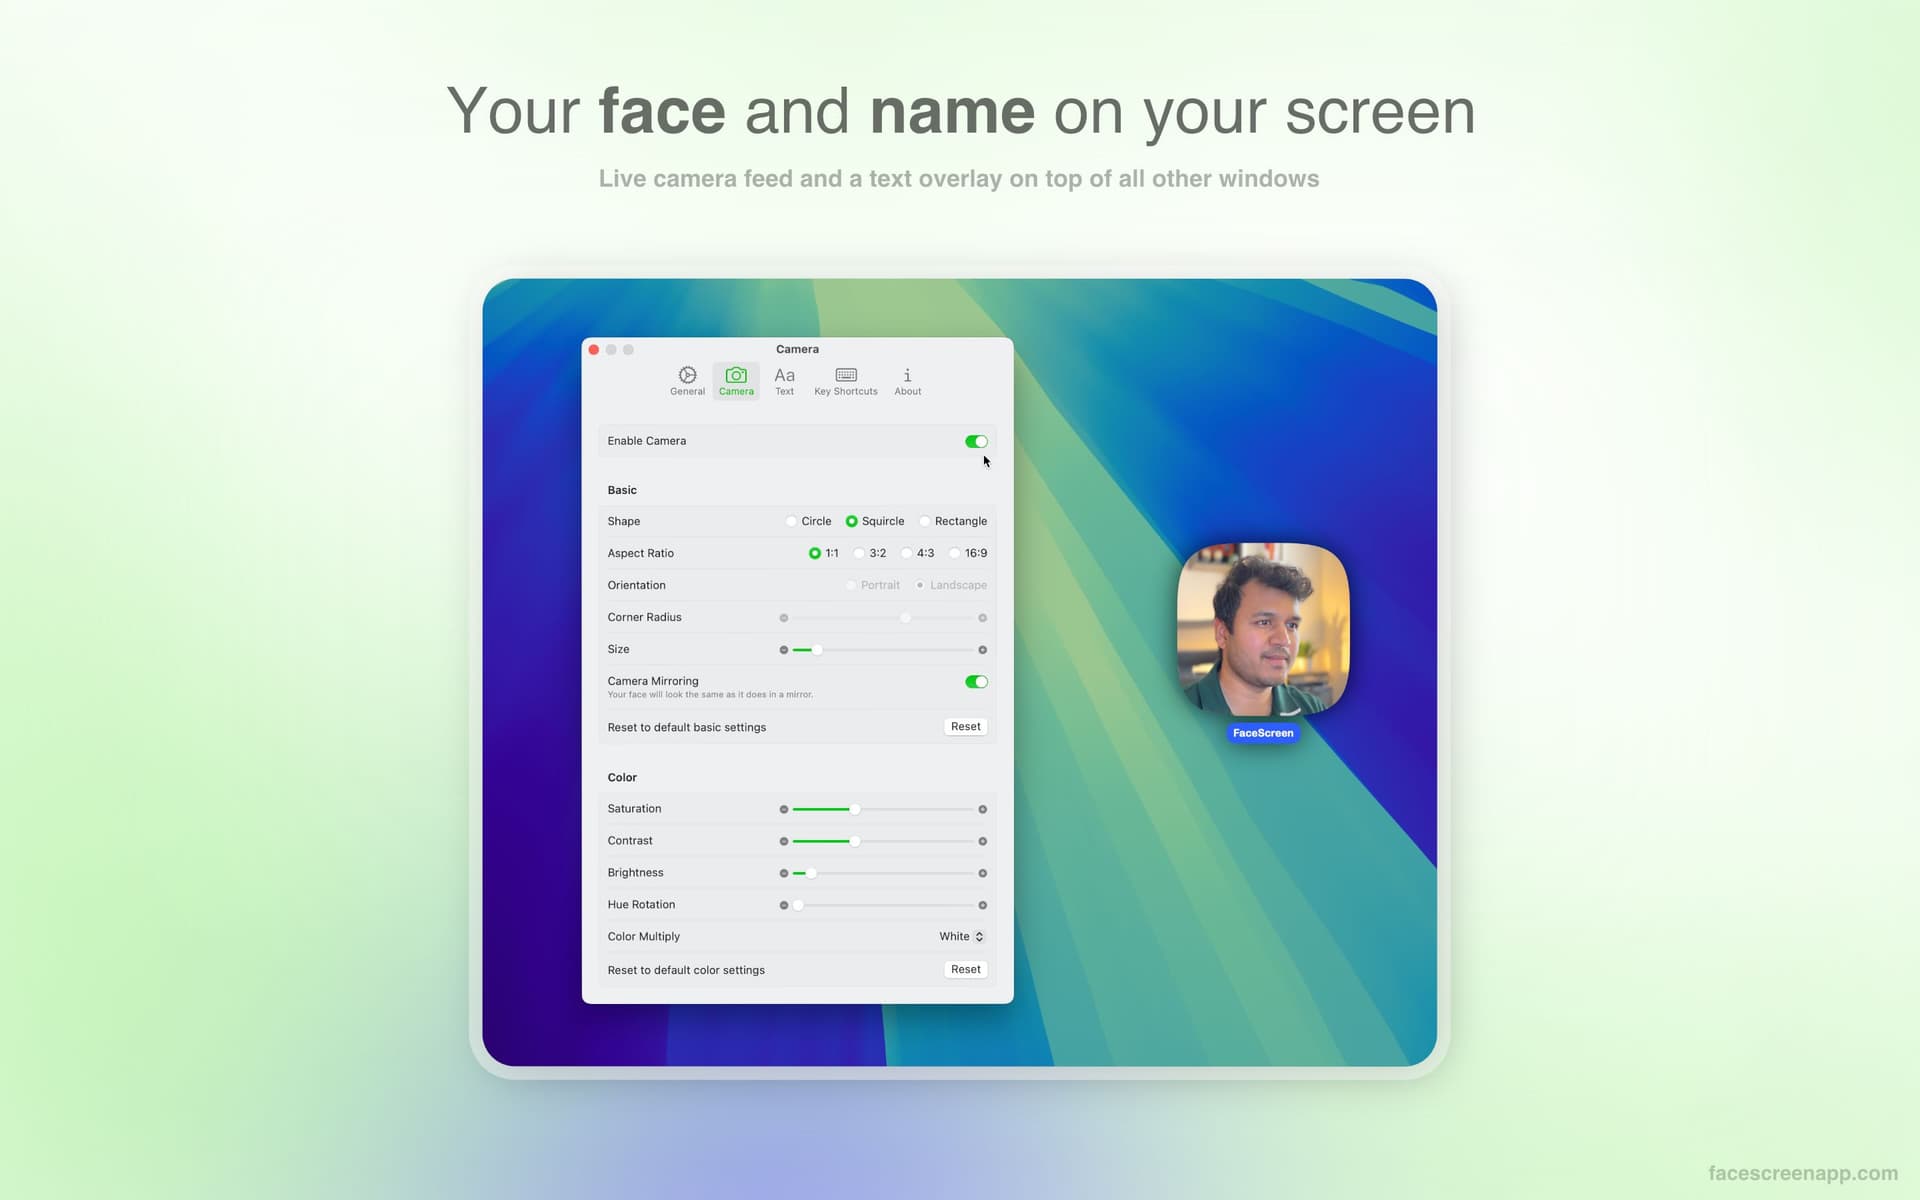
Task: Open the Color Multiply White dropdown
Action: pos(962,937)
